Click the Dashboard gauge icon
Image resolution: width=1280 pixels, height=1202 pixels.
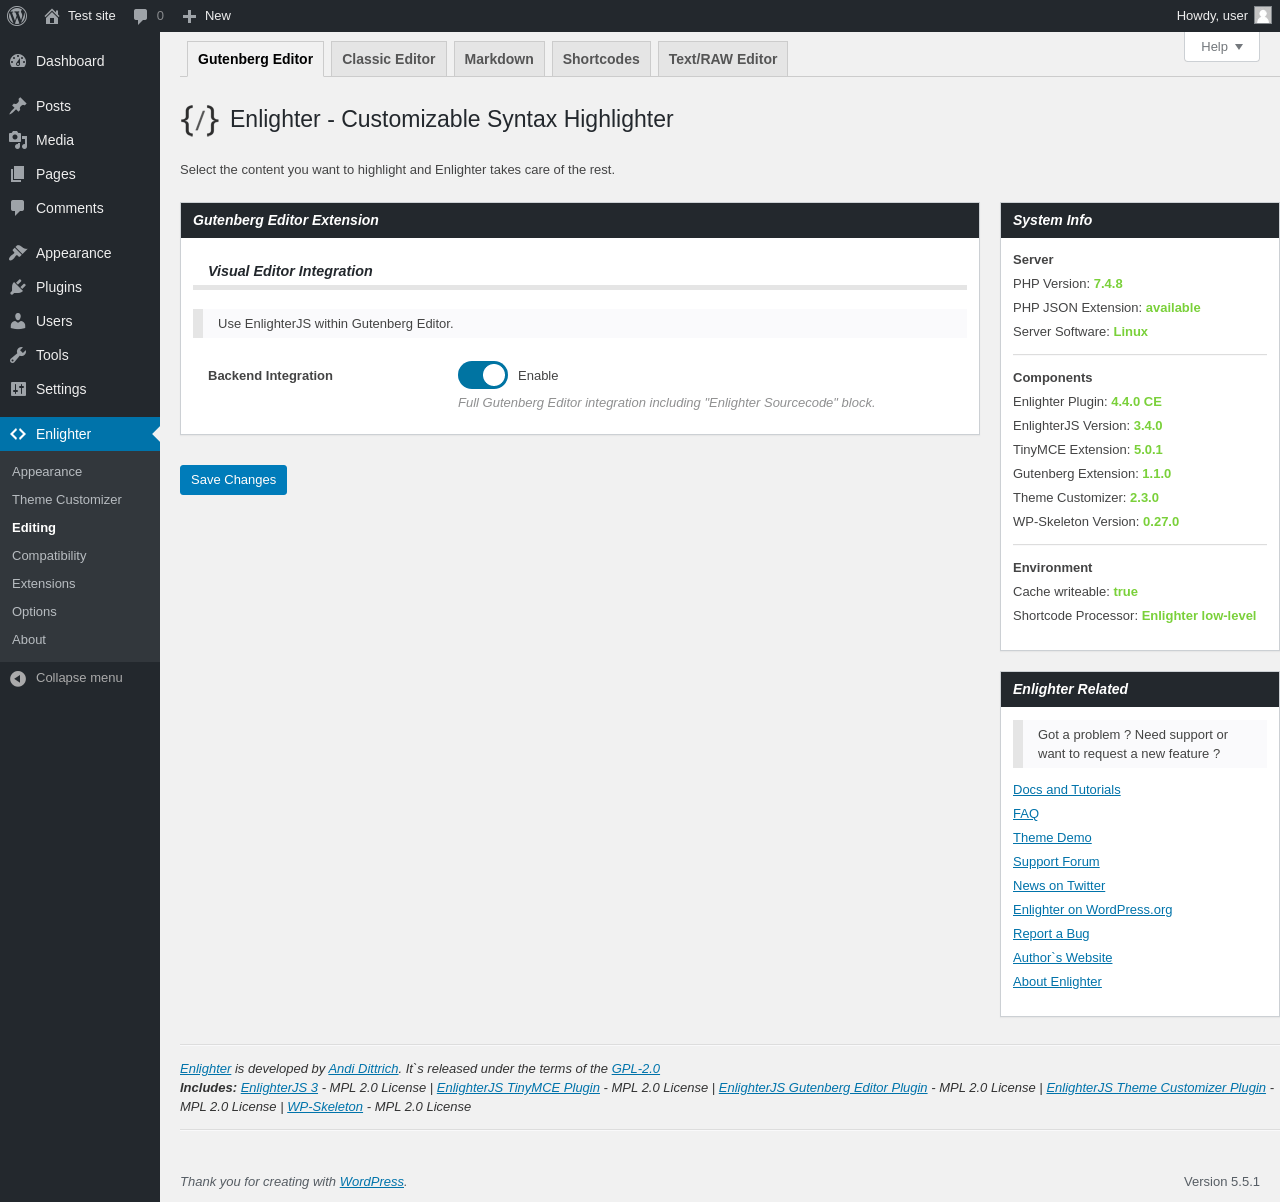click(x=18, y=61)
